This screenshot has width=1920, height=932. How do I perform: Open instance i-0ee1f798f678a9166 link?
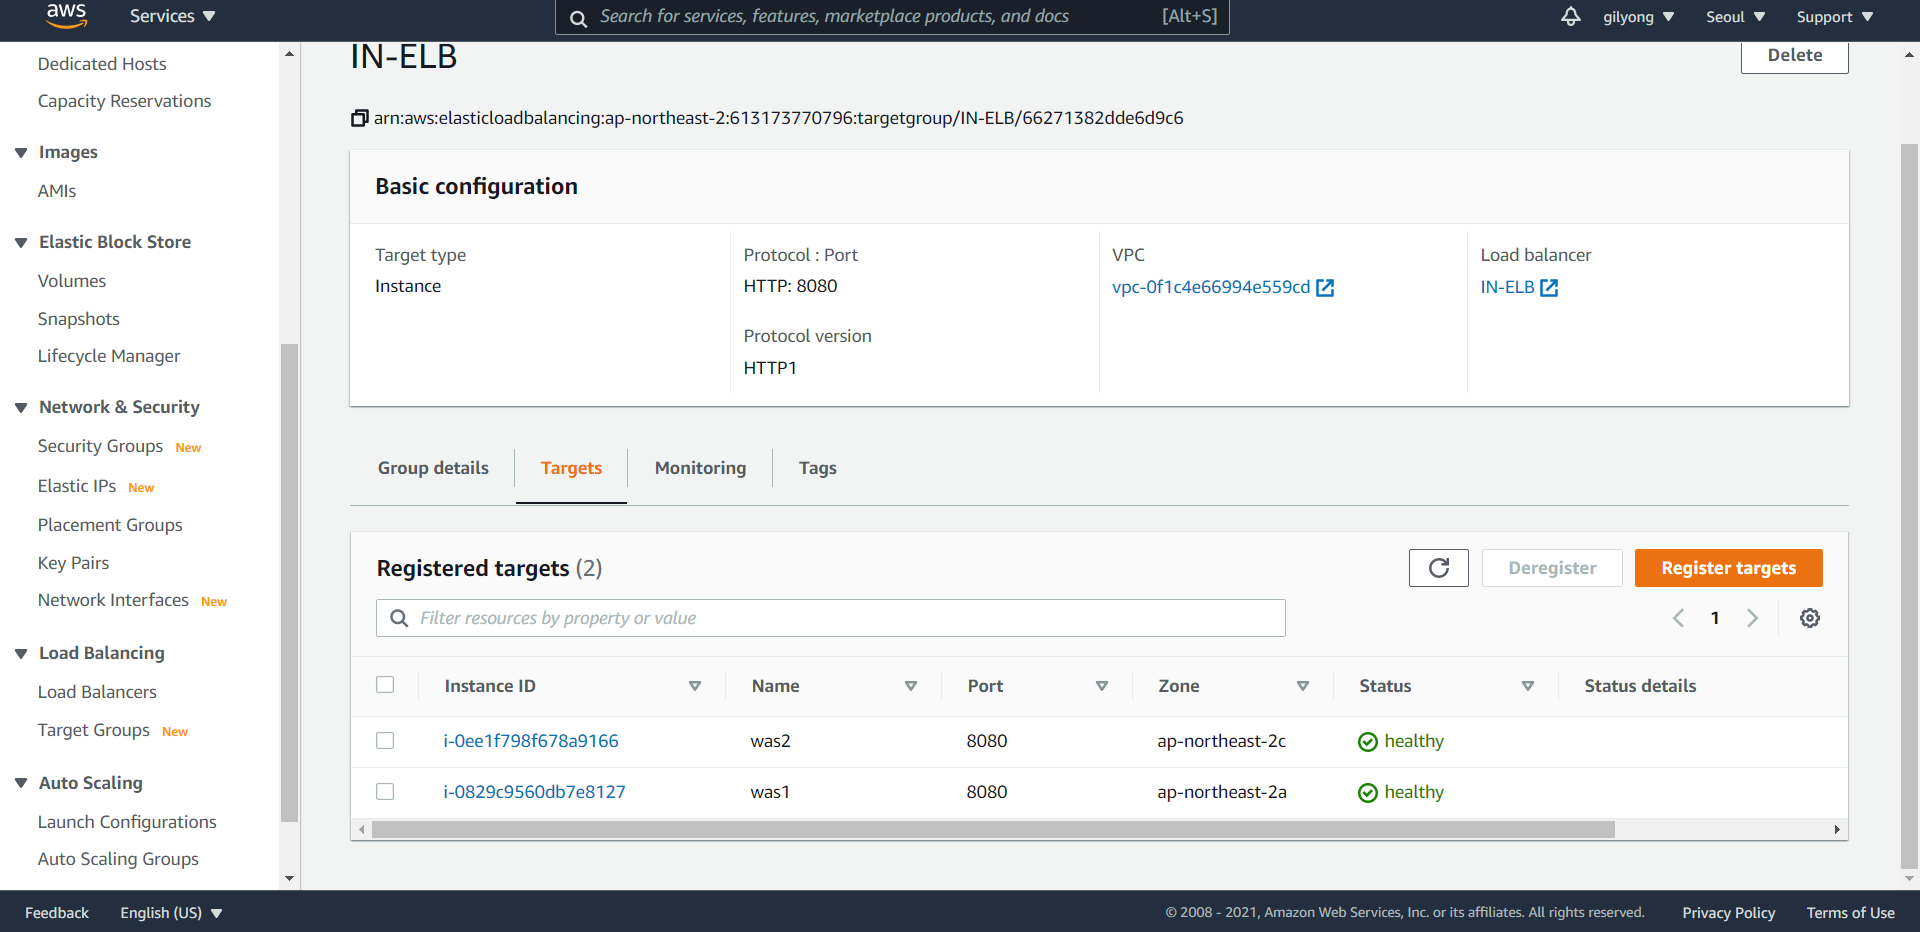[531, 741]
